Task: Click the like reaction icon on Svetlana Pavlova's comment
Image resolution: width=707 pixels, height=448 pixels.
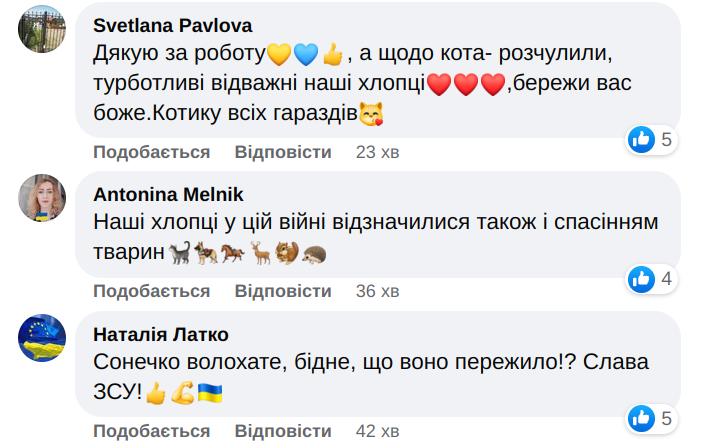Action: 641,140
